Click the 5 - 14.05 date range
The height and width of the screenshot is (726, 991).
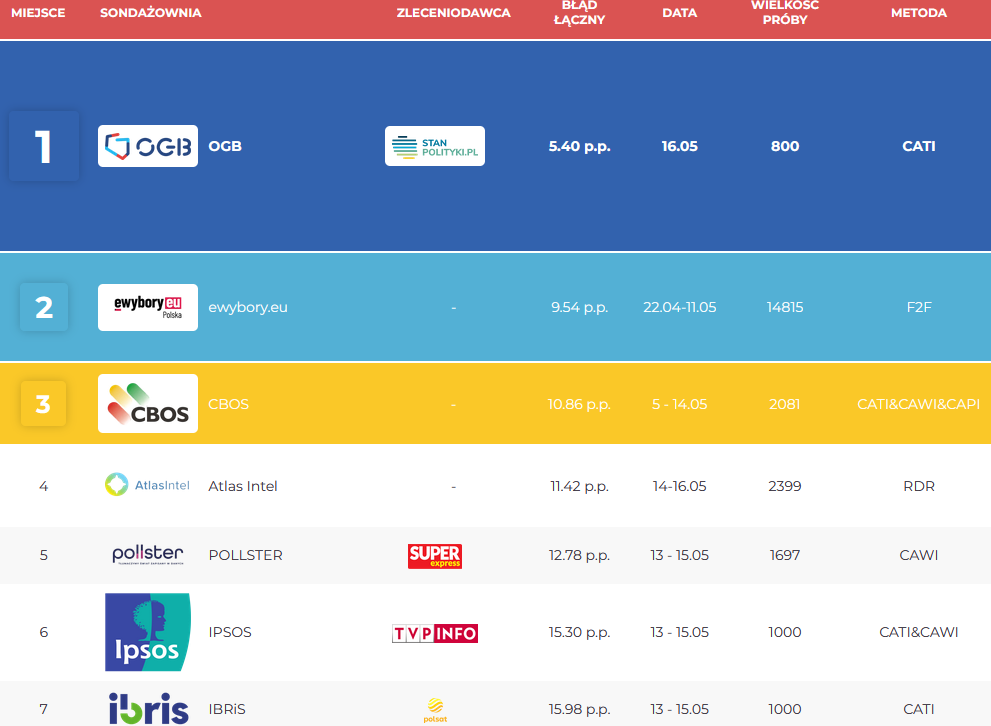pos(679,404)
